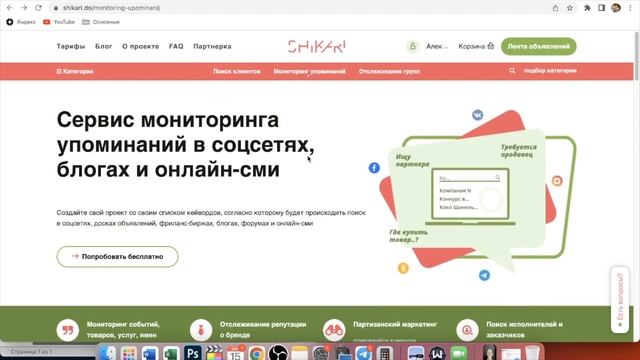640x360 pixels.
Task: Open Microsoft Excel from the Dock
Action: coord(171,352)
